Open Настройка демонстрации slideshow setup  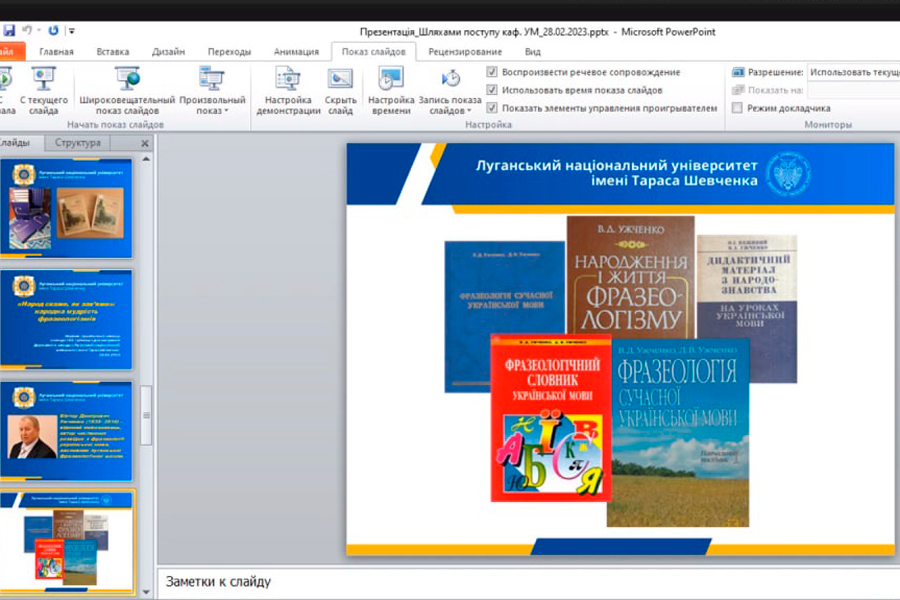tap(288, 80)
